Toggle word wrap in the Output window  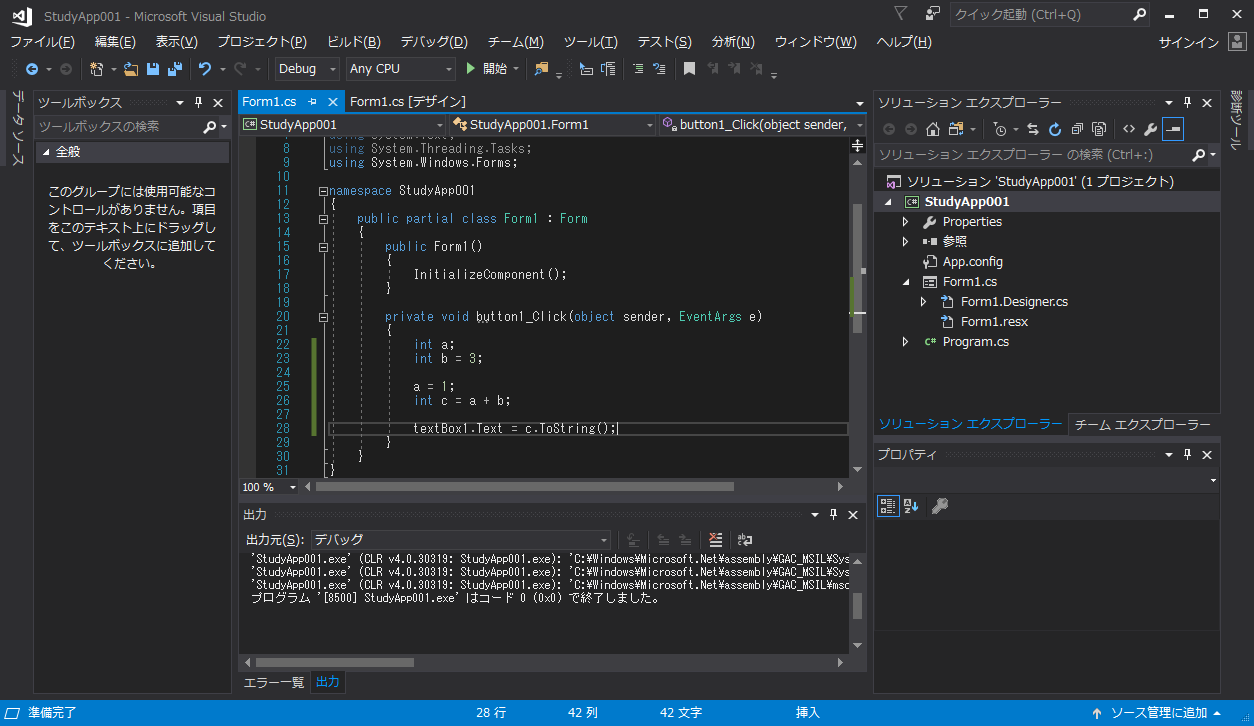click(745, 539)
